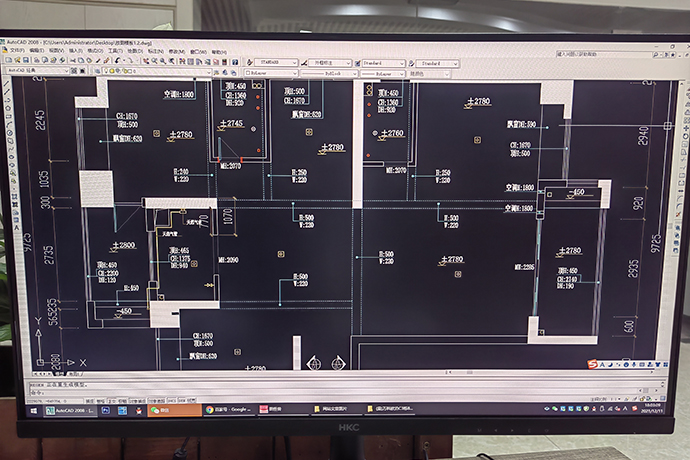Viewport: 690px width, 460px height.
Task: Open the Standard table style dropdown
Action: 383,63
